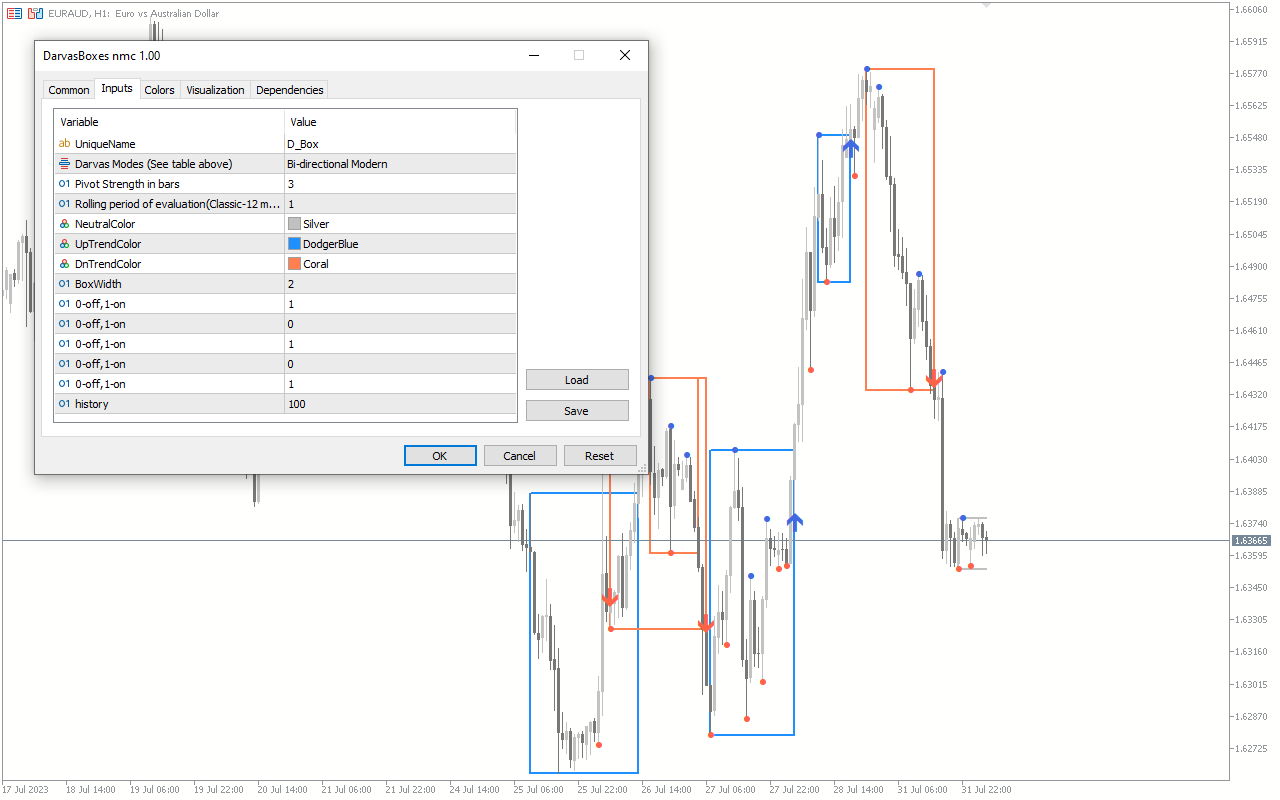The width and height of the screenshot is (1280, 800).
Task: Click the history integer type icon
Action: coord(64,404)
